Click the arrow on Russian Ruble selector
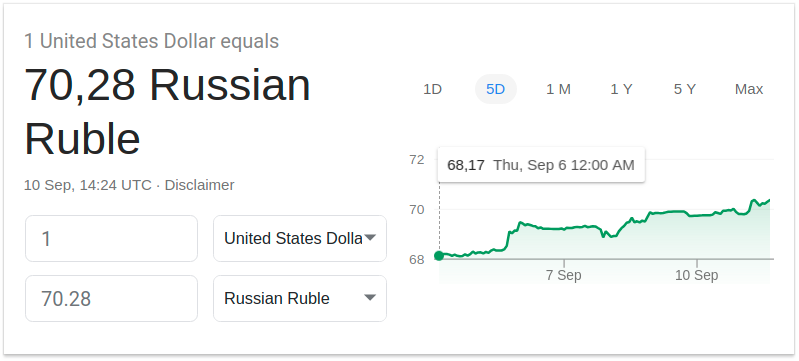This screenshot has width=799, height=361. [370, 298]
